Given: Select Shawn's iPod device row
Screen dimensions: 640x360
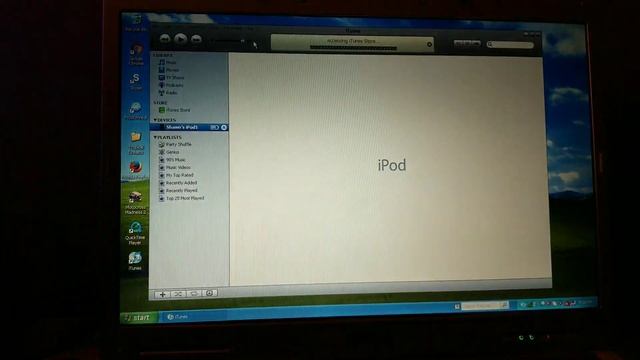Looking at the screenshot, I should coord(189,127).
